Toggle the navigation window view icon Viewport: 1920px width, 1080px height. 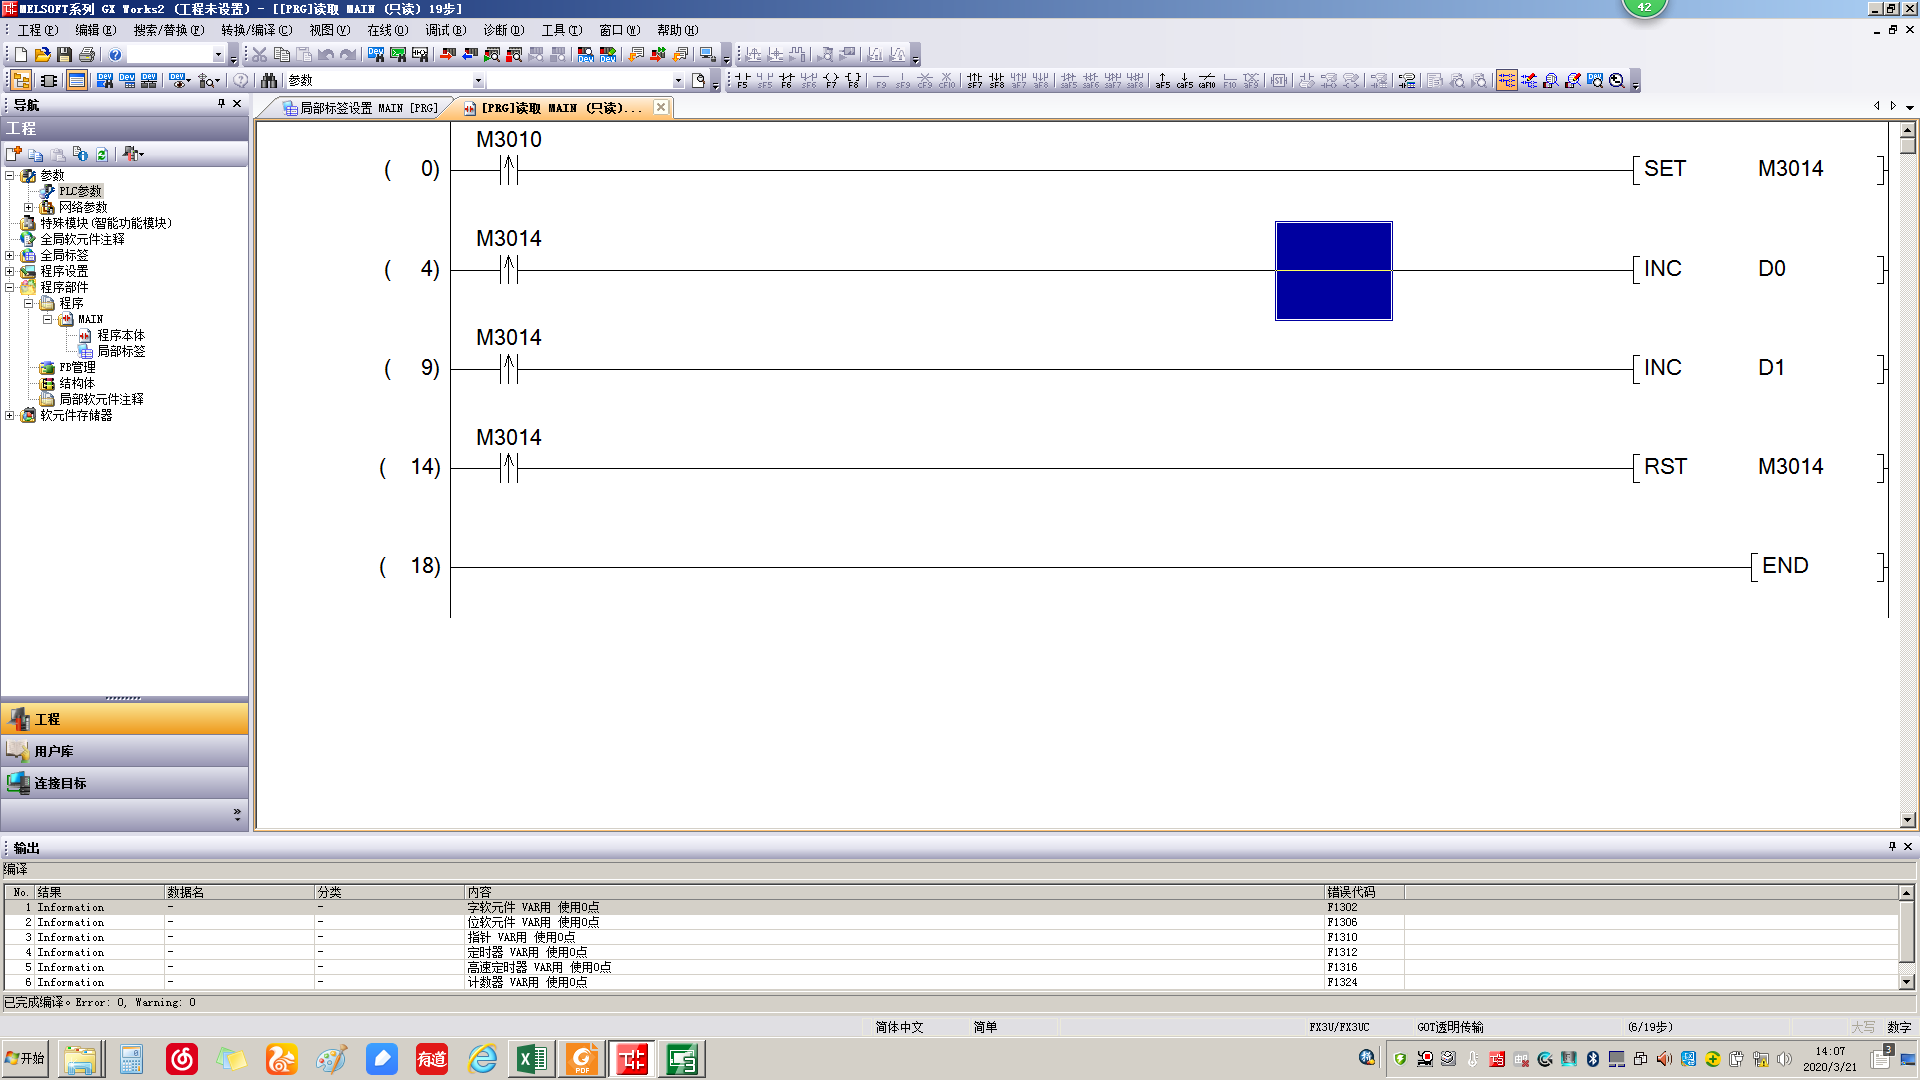pyautogui.click(x=21, y=81)
